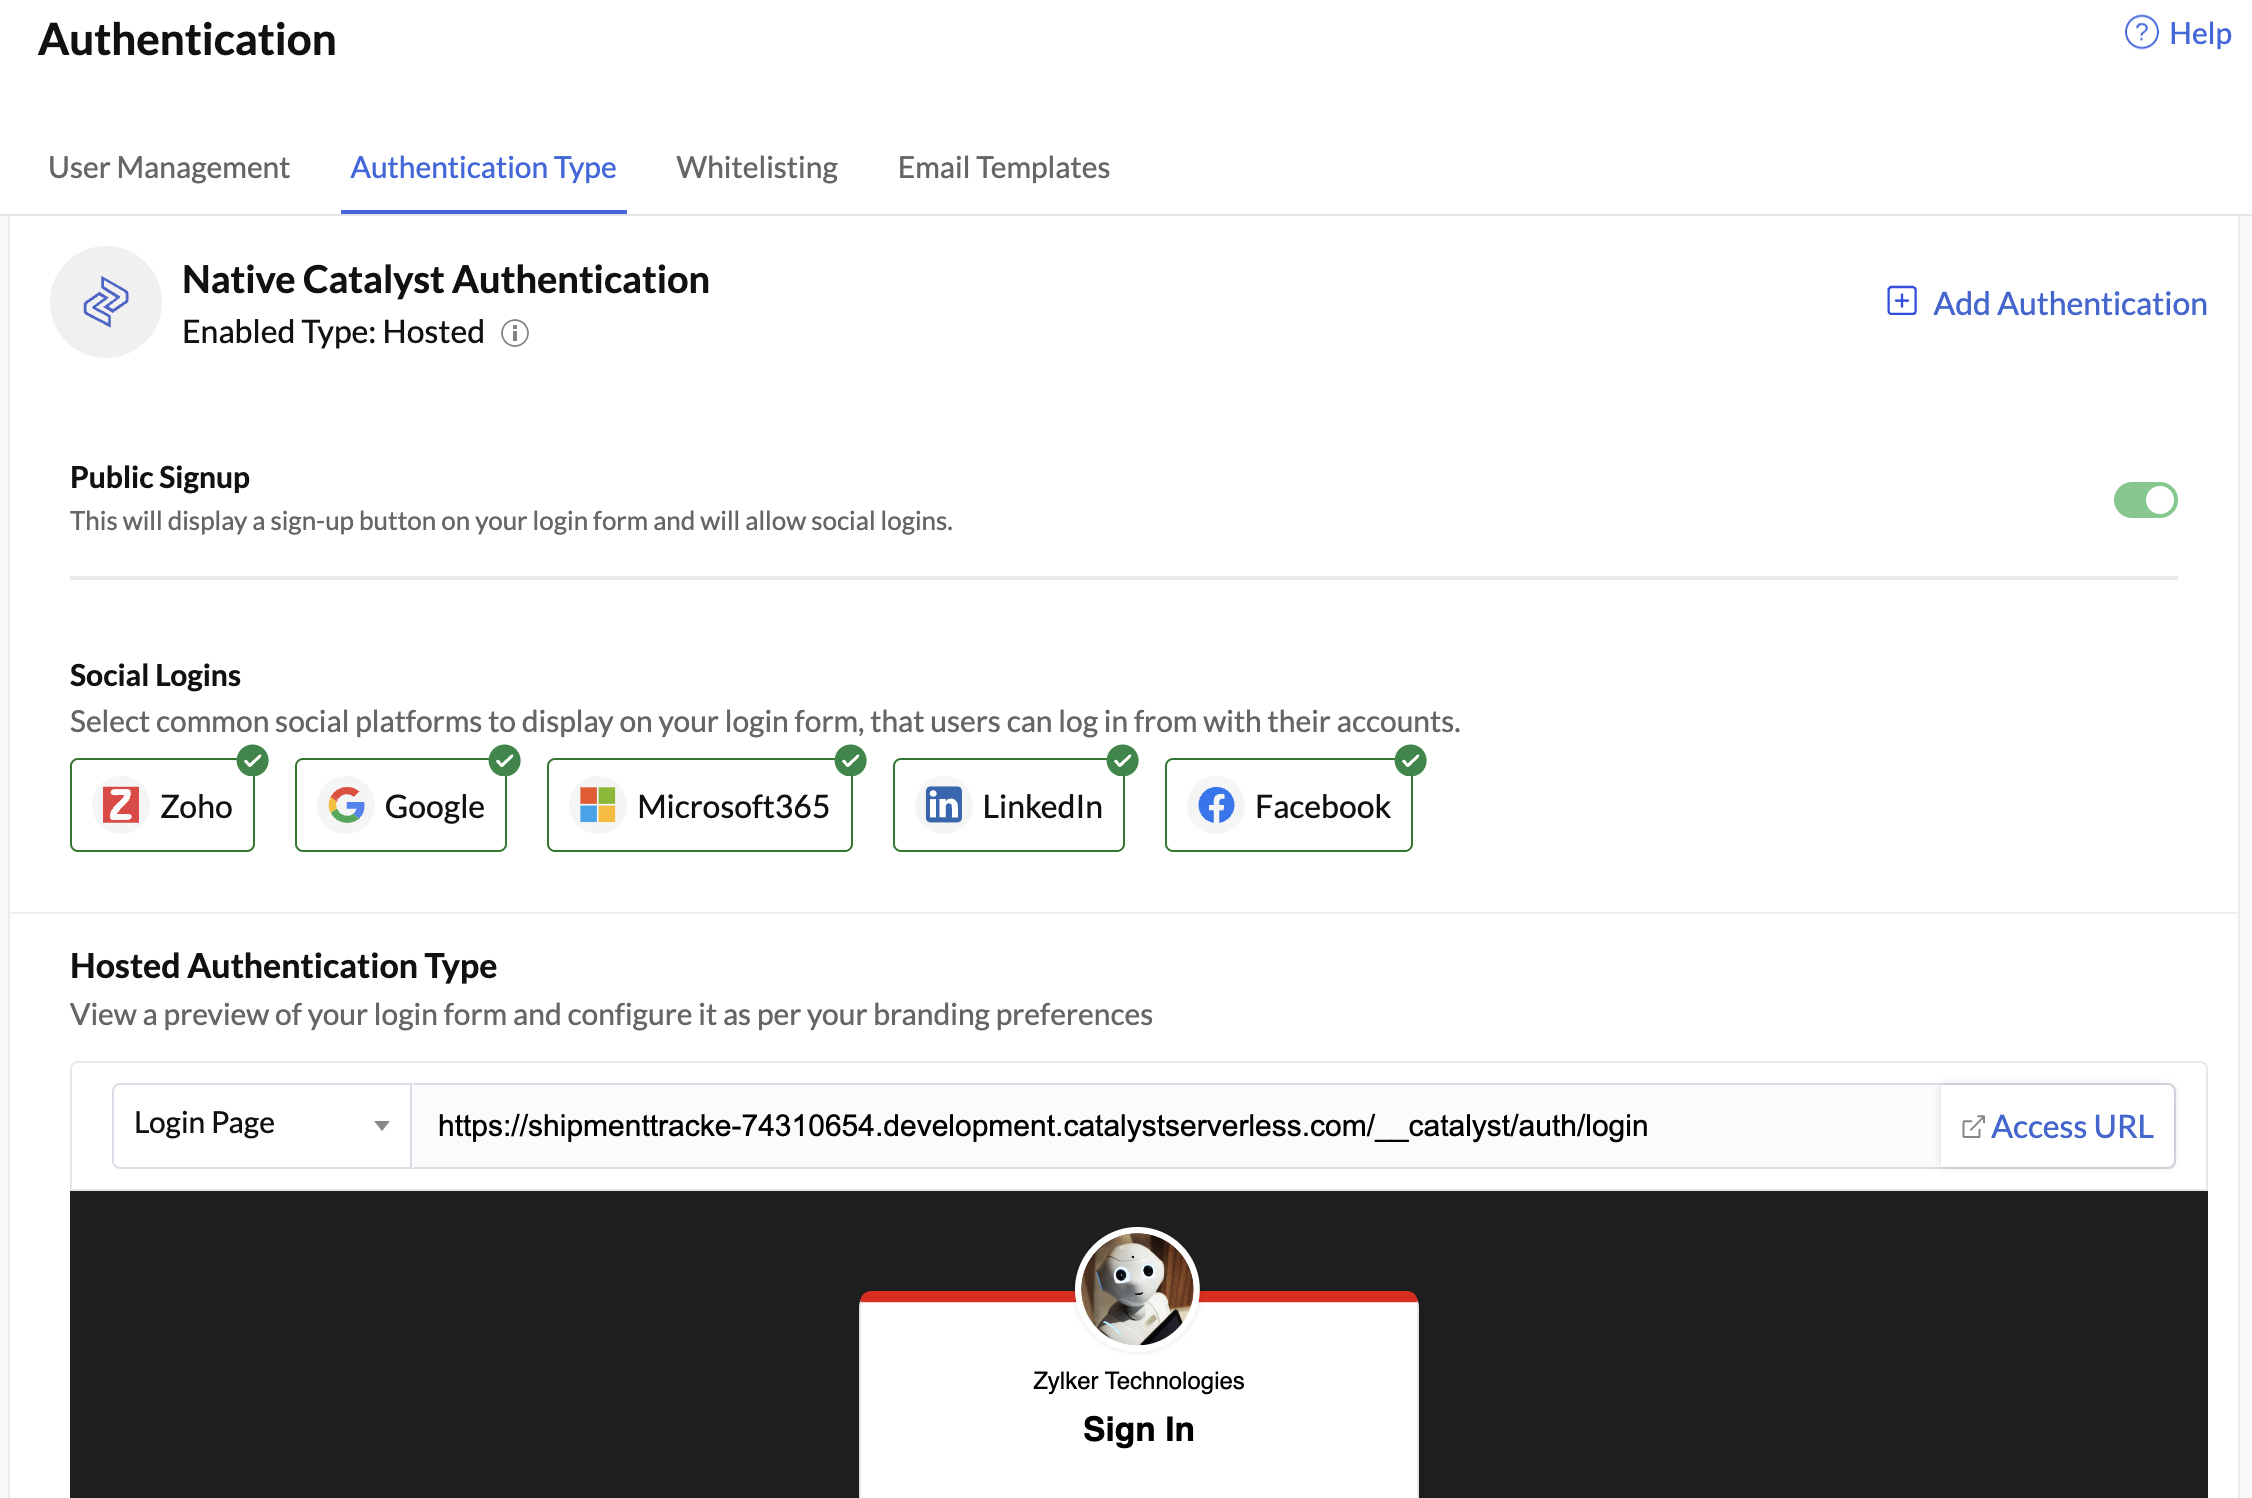Uncheck the green checkmark on the Zoho card
This screenshot has height=1498, width=2252.
point(255,761)
